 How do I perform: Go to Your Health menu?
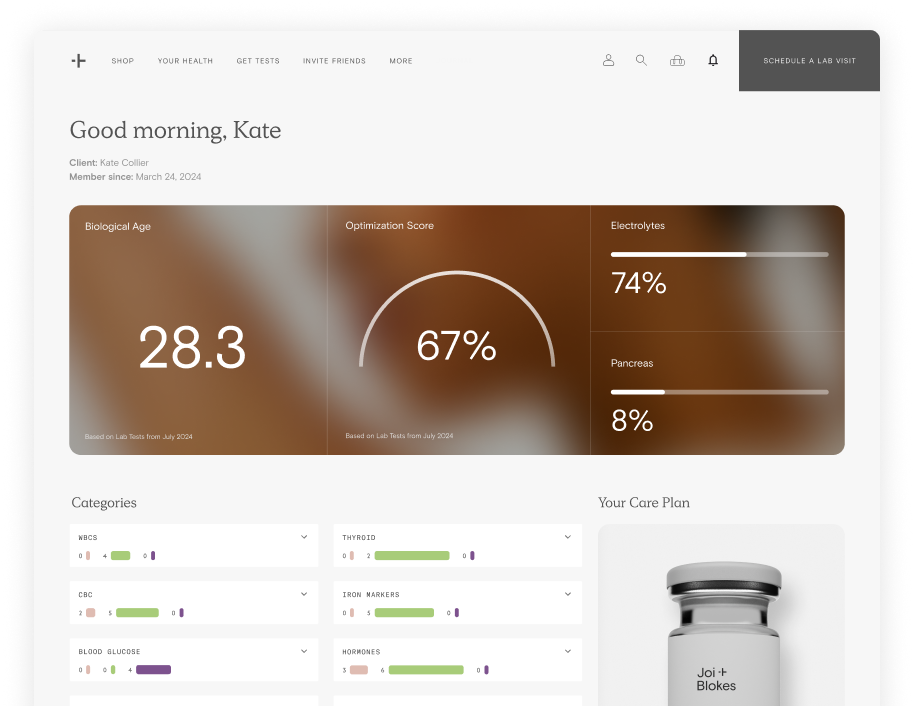click(x=185, y=61)
